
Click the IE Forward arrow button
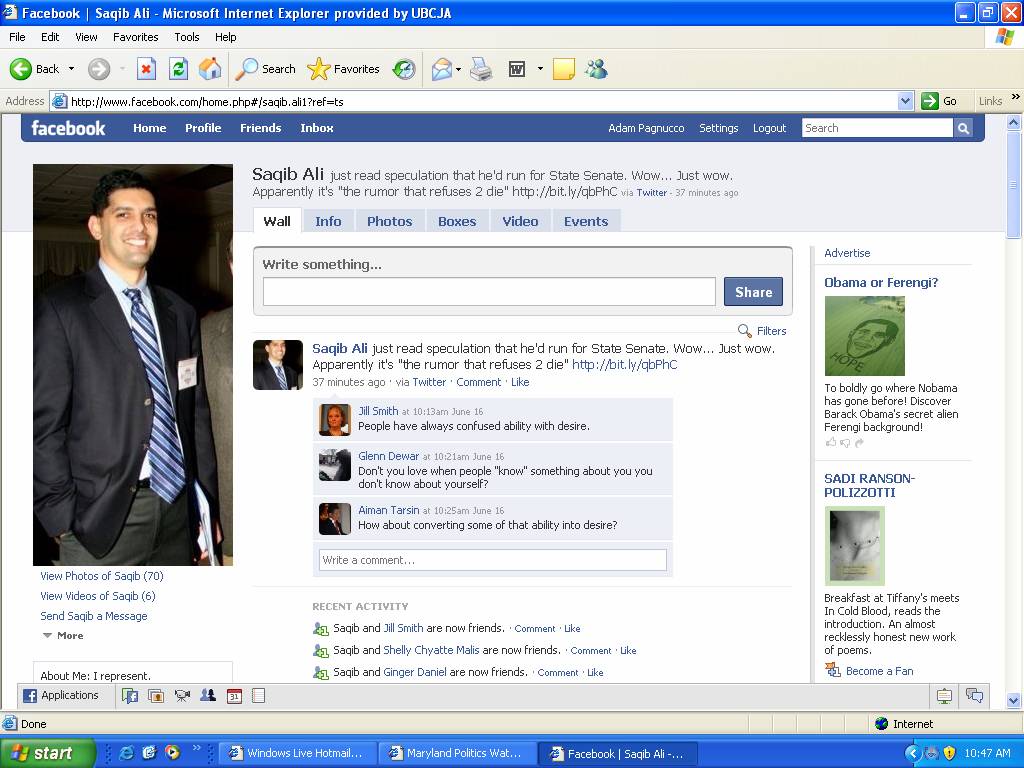pos(99,69)
